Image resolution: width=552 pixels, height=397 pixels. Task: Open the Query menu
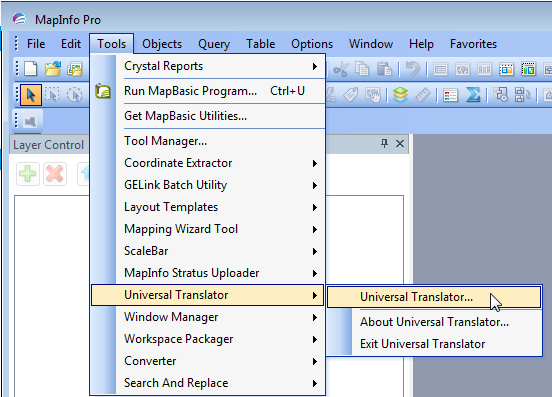[x=214, y=44]
